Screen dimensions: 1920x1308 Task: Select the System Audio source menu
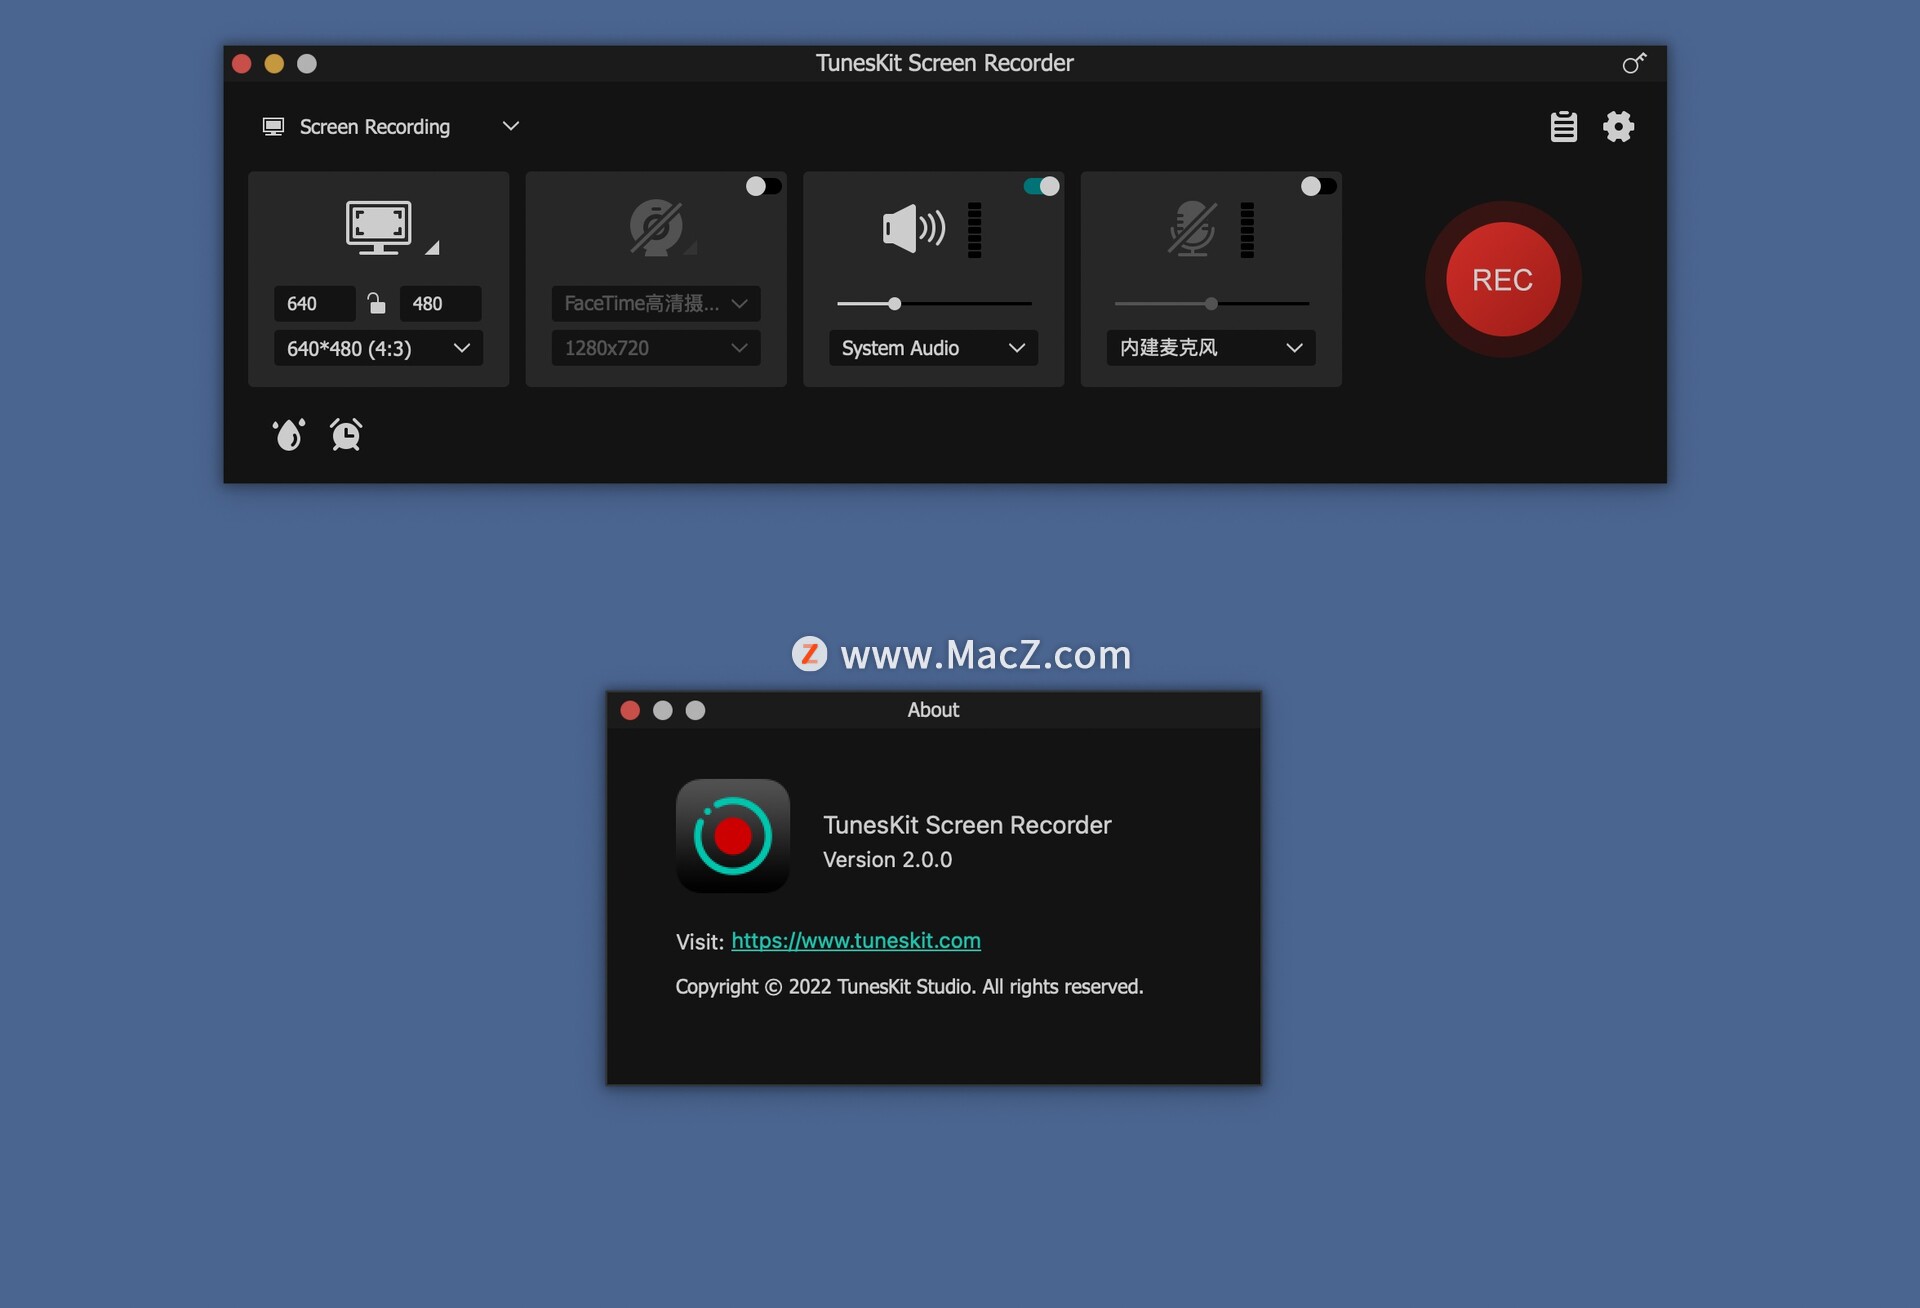[931, 347]
